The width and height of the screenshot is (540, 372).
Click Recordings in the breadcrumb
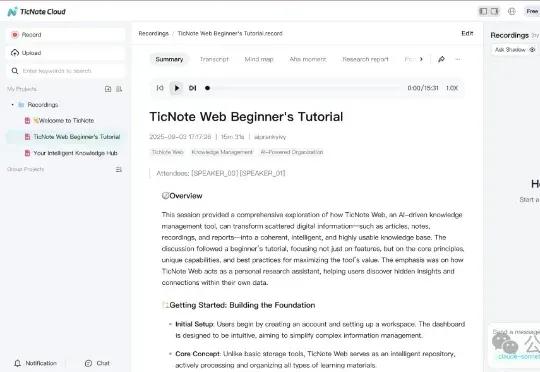[154, 33]
